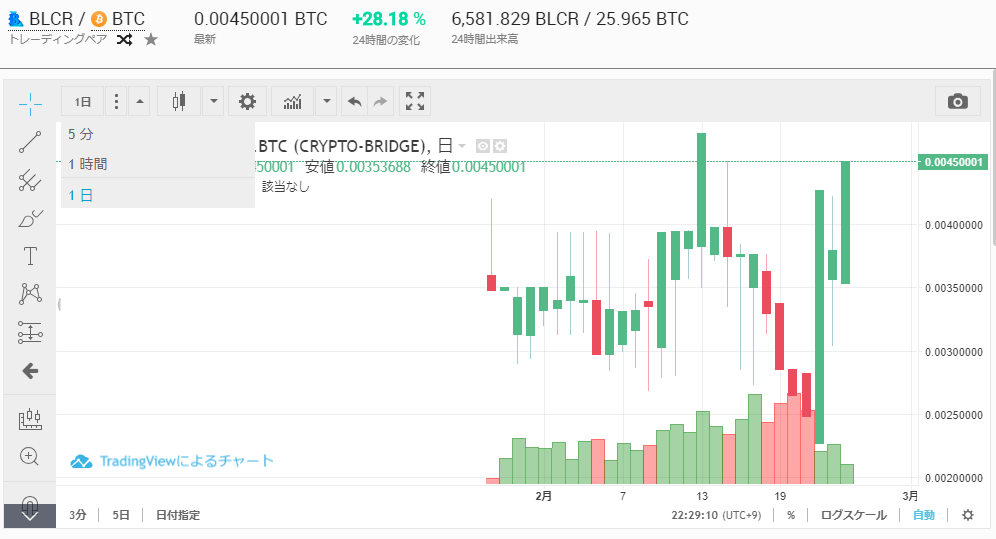Choose 1 時間 interval from the list
Image resolution: width=996 pixels, height=539 pixels.
88,164
